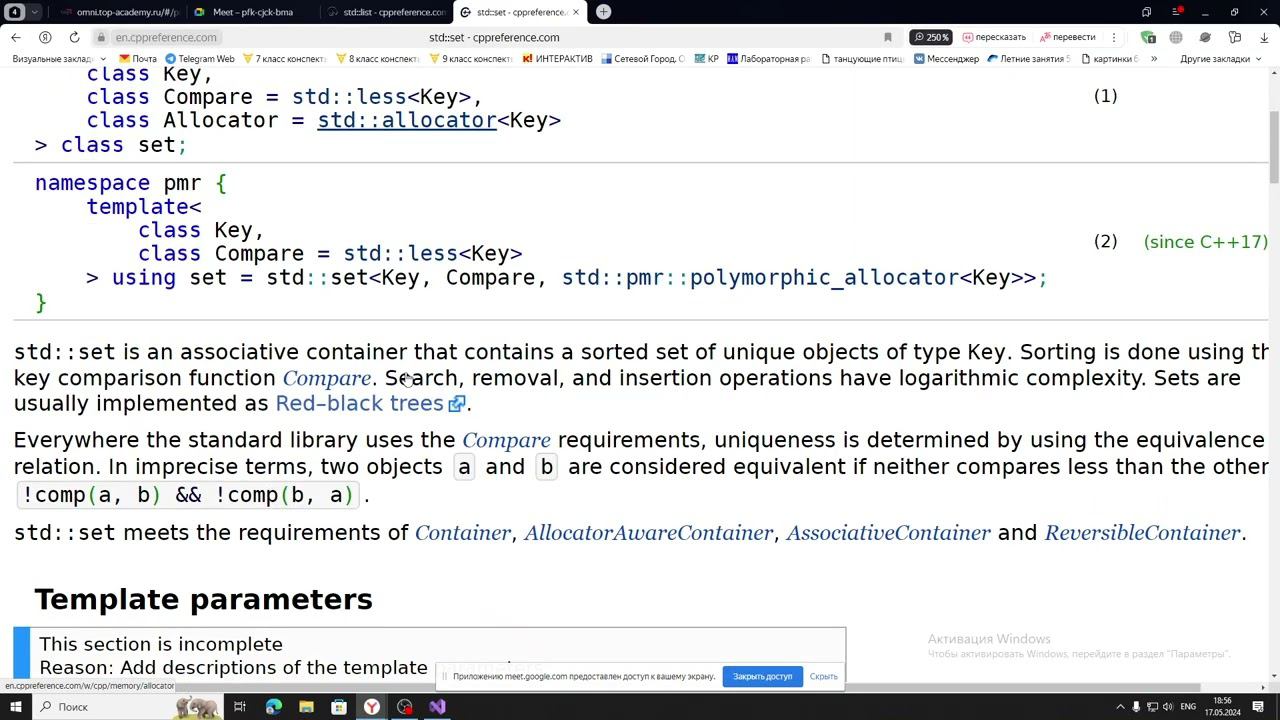The width and height of the screenshot is (1280, 720).
Task: Open the Сетевой Город bookmark
Action: 642,59
